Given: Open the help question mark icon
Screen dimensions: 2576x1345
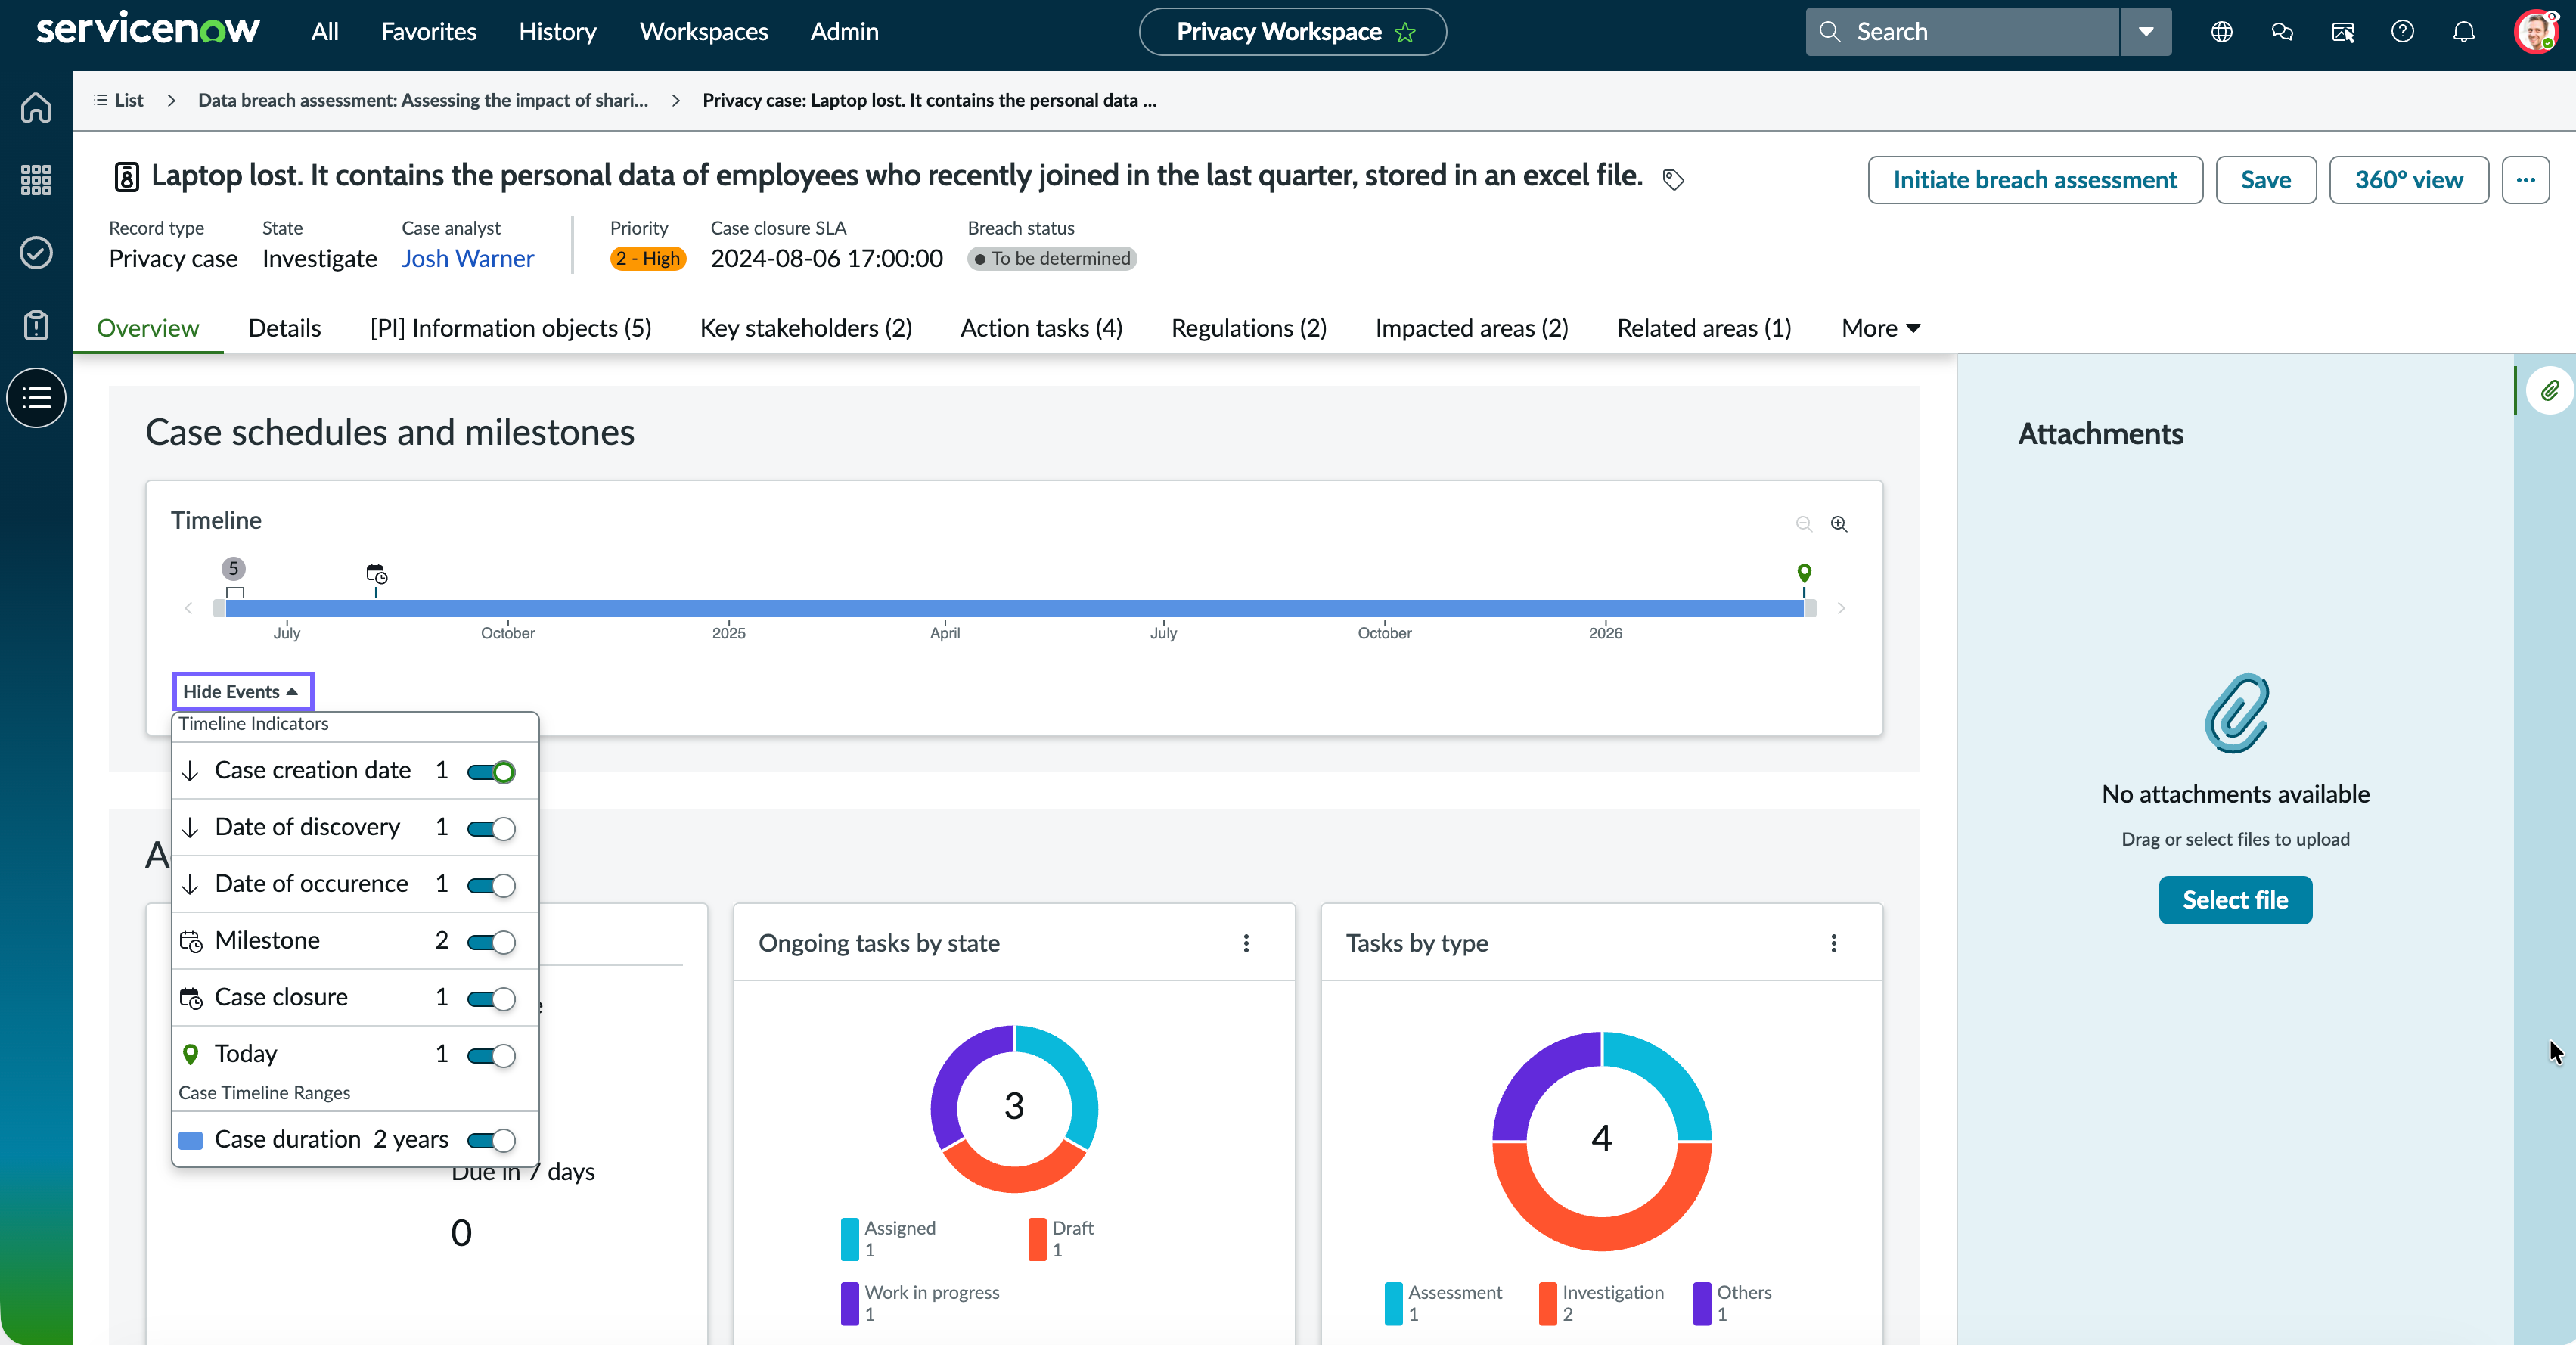Looking at the screenshot, I should point(2402,32).
